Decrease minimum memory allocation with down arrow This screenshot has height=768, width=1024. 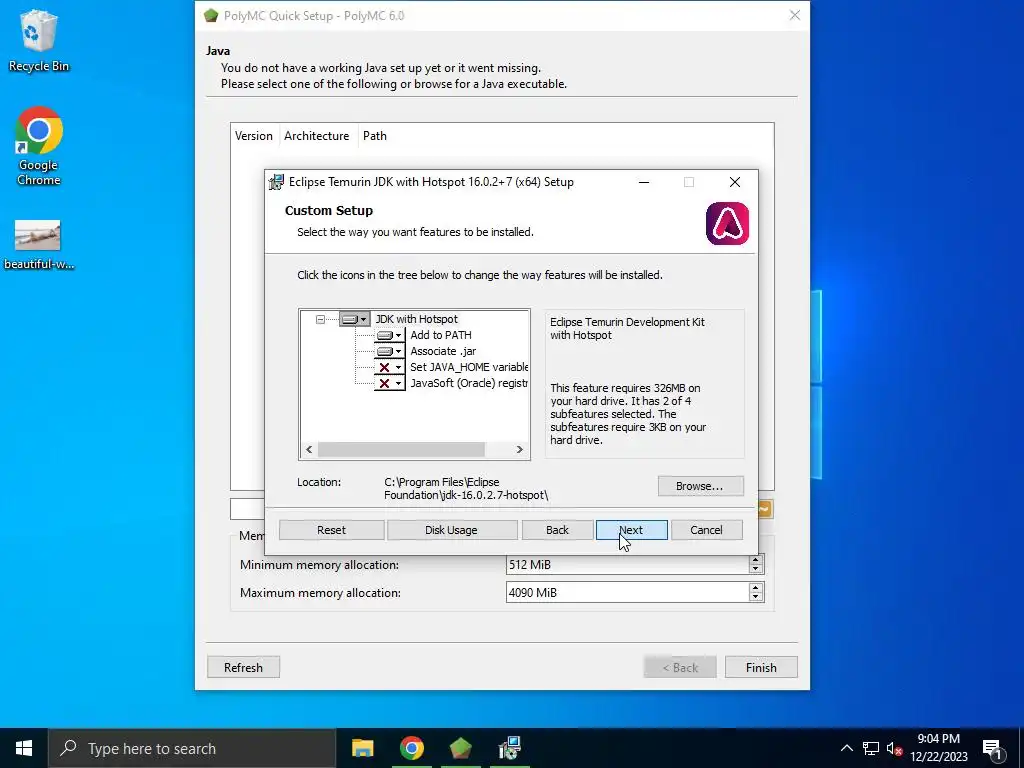pyautogui.click(x=756, y=569)
